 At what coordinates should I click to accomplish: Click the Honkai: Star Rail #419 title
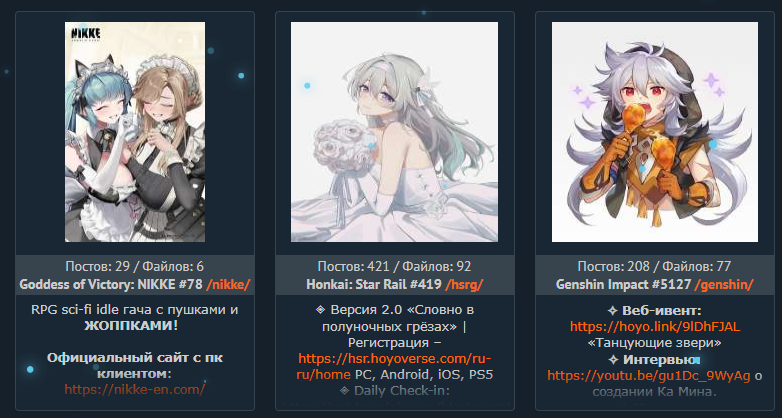click(x=374, y=285)
